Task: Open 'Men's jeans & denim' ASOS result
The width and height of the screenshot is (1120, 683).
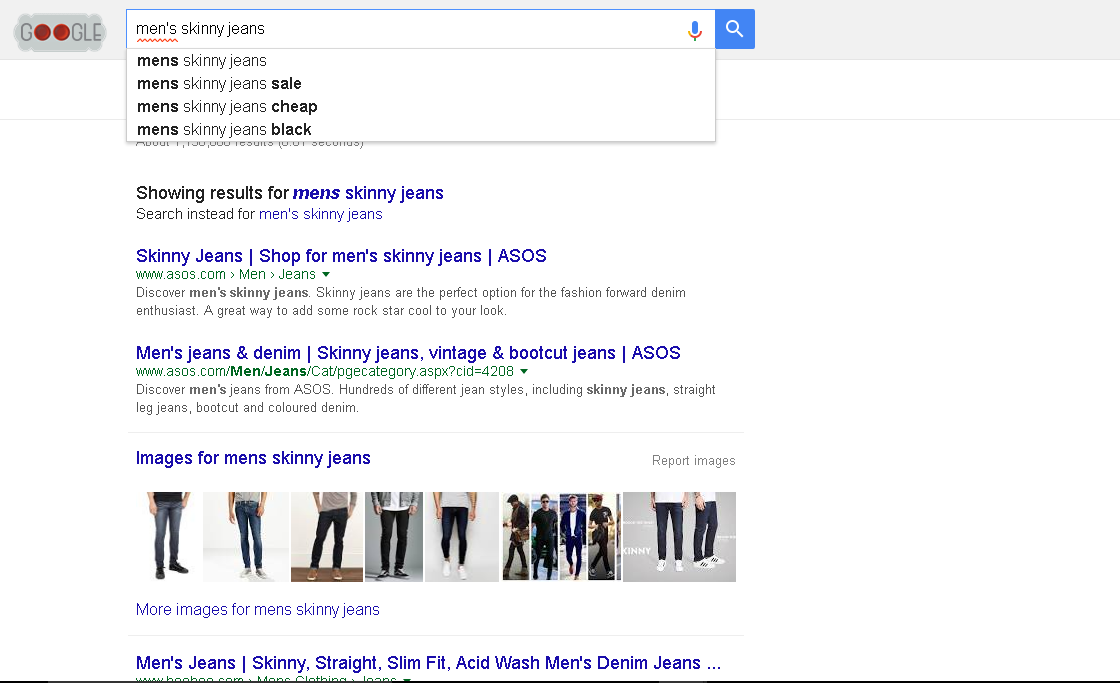Action: 408,353
